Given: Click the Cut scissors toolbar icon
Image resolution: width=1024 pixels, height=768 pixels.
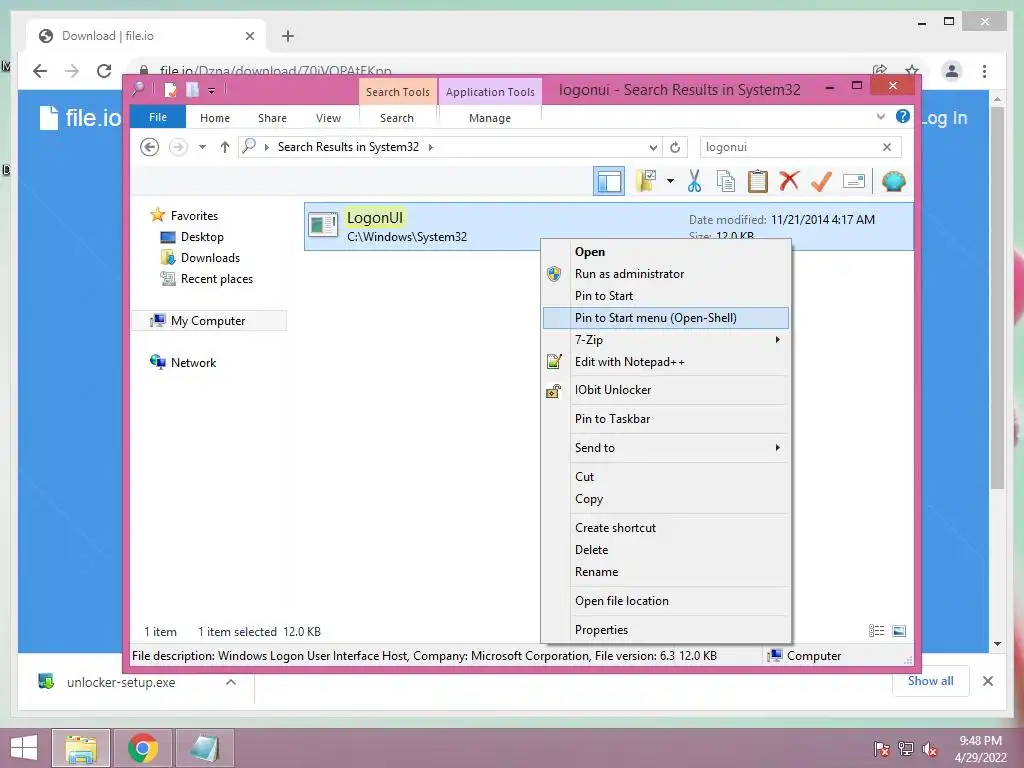Looking at the screenshot, I should (x=694, y=182).
